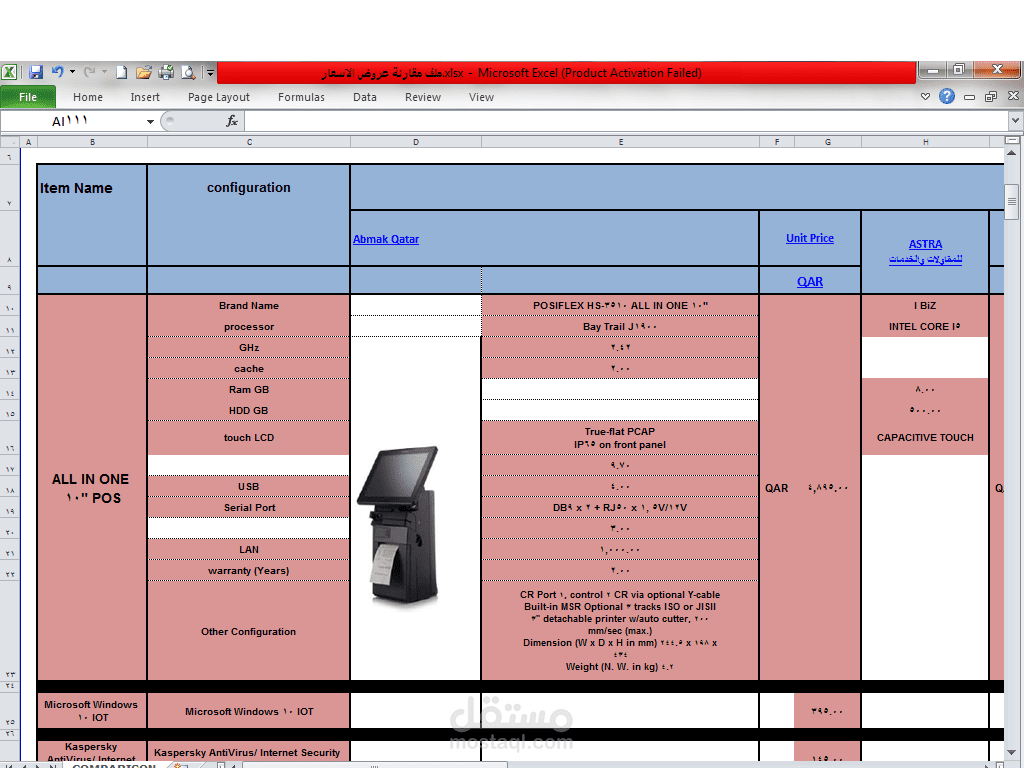
Task: Click the vertical scrollbar up arrow
Action: (1012, 153)
